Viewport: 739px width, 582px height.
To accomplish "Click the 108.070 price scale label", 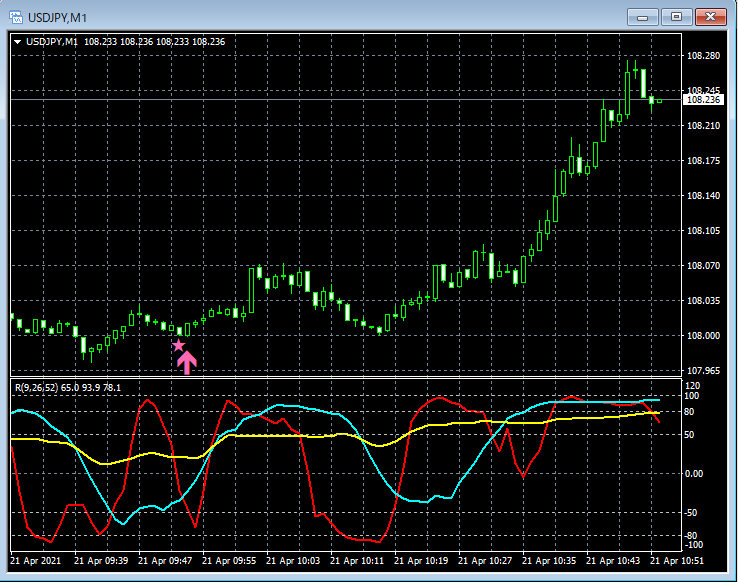I will (x=703, y=266).
